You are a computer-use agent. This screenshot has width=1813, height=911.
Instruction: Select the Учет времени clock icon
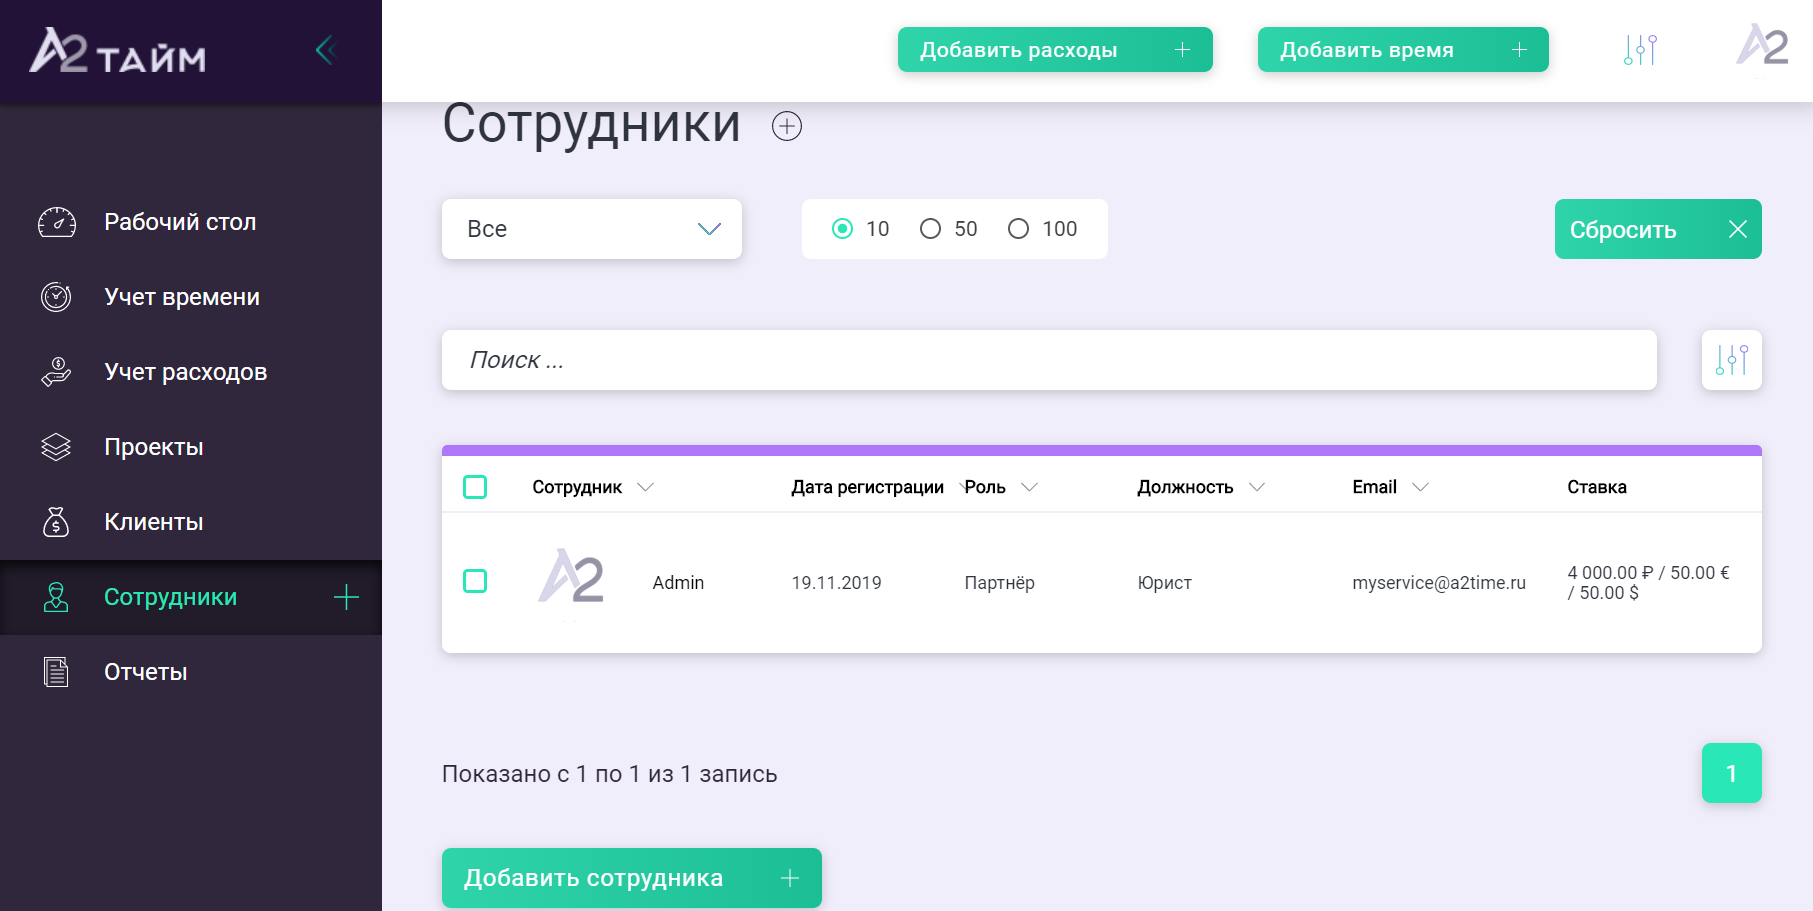[x=57, y=297]
